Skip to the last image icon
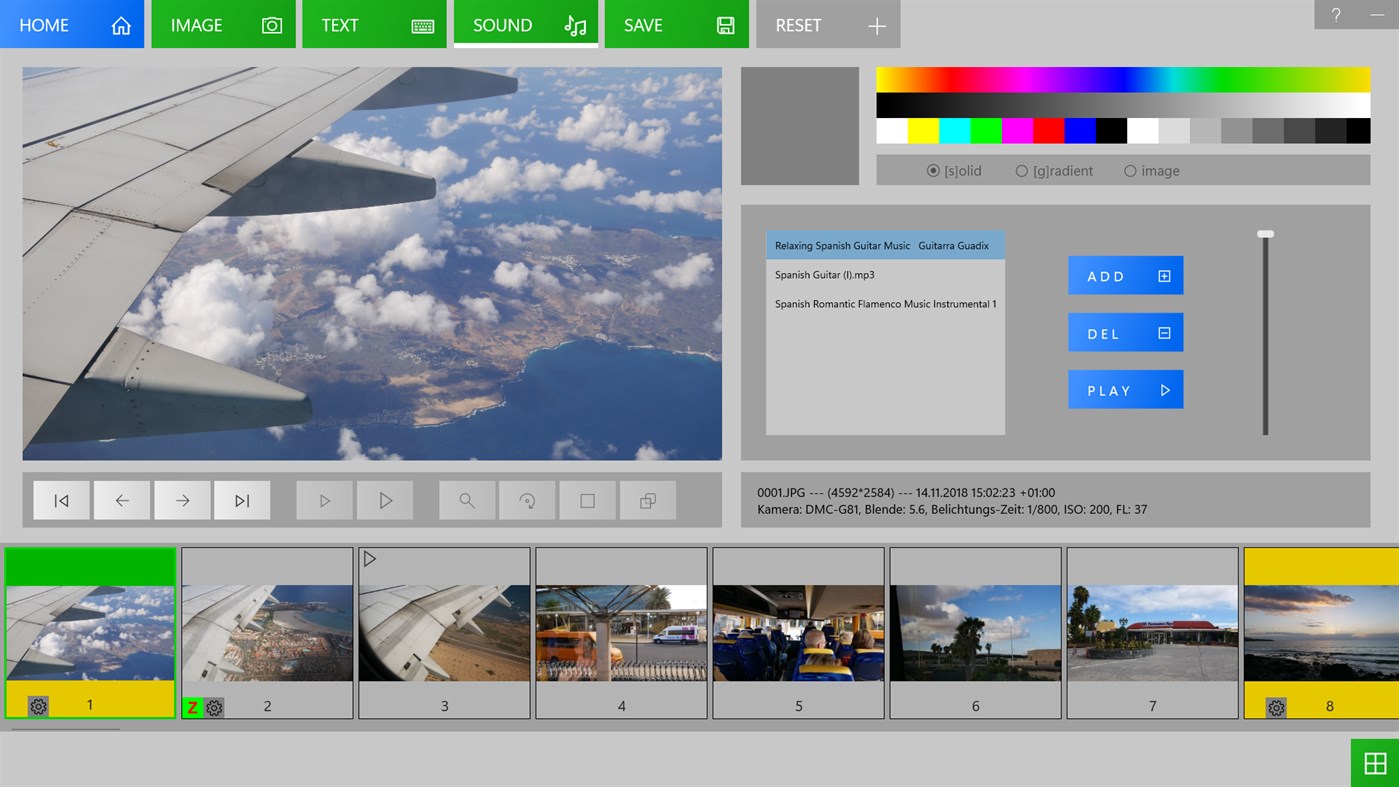 (x=242, y=499)
